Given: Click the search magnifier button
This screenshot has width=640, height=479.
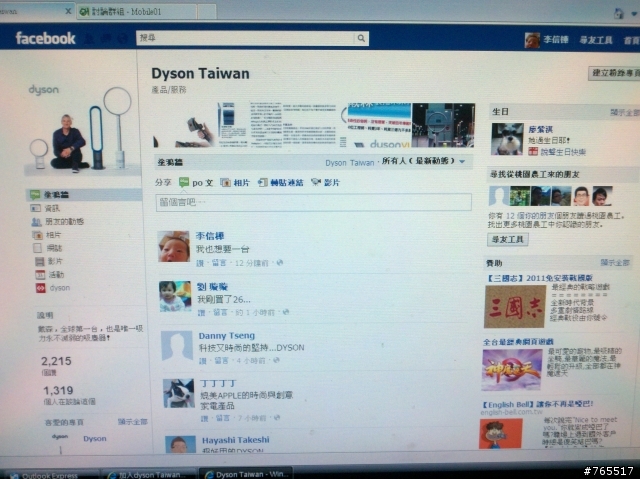Looking at the screenshot, I should coord(361,38).
